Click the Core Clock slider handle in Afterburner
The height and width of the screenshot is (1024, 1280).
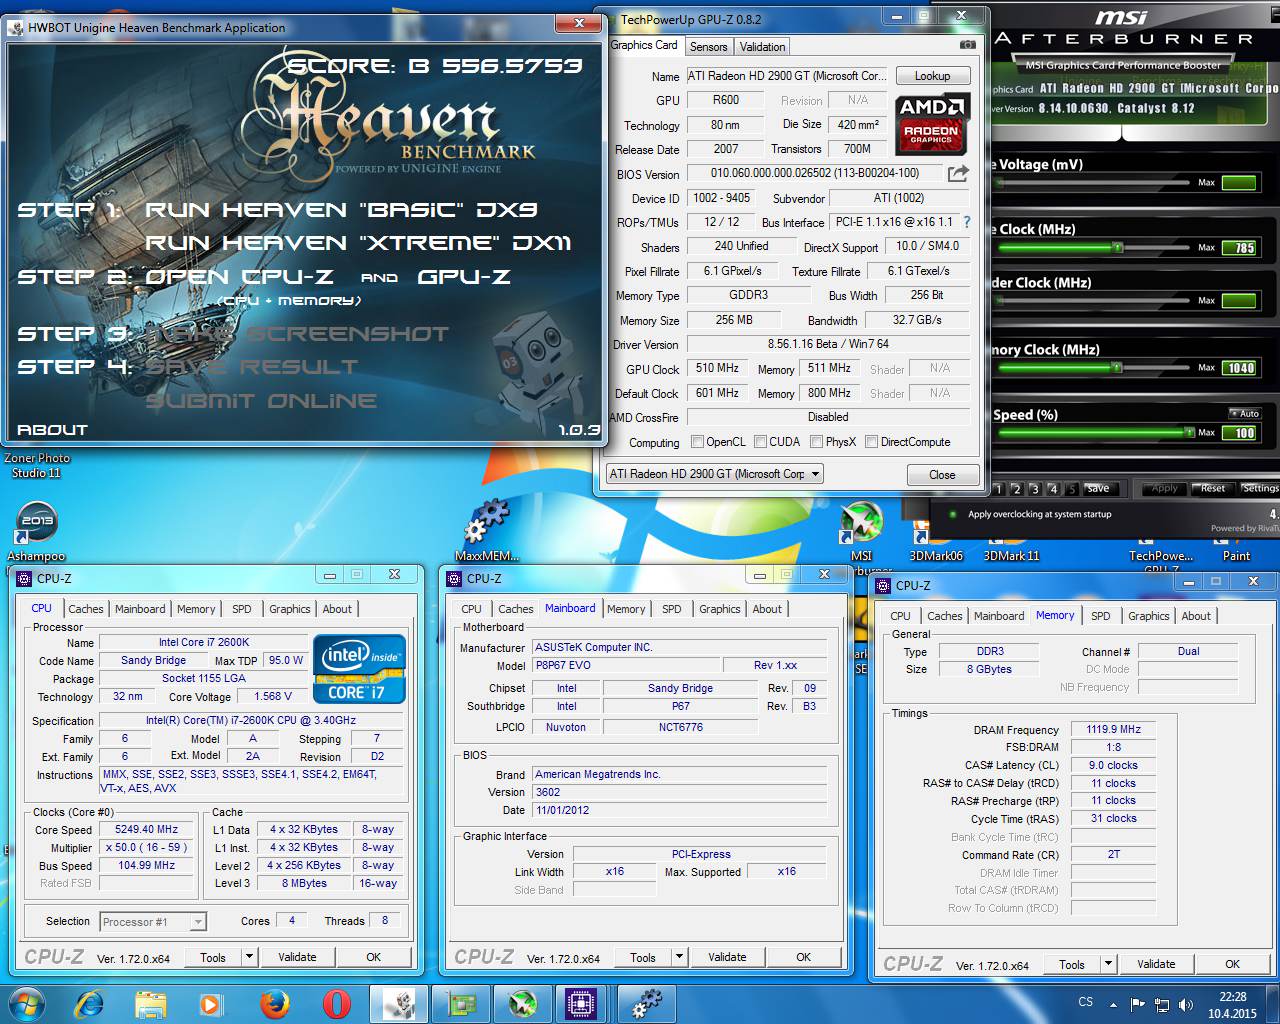pyautogui.click(x=1117, y=247)
